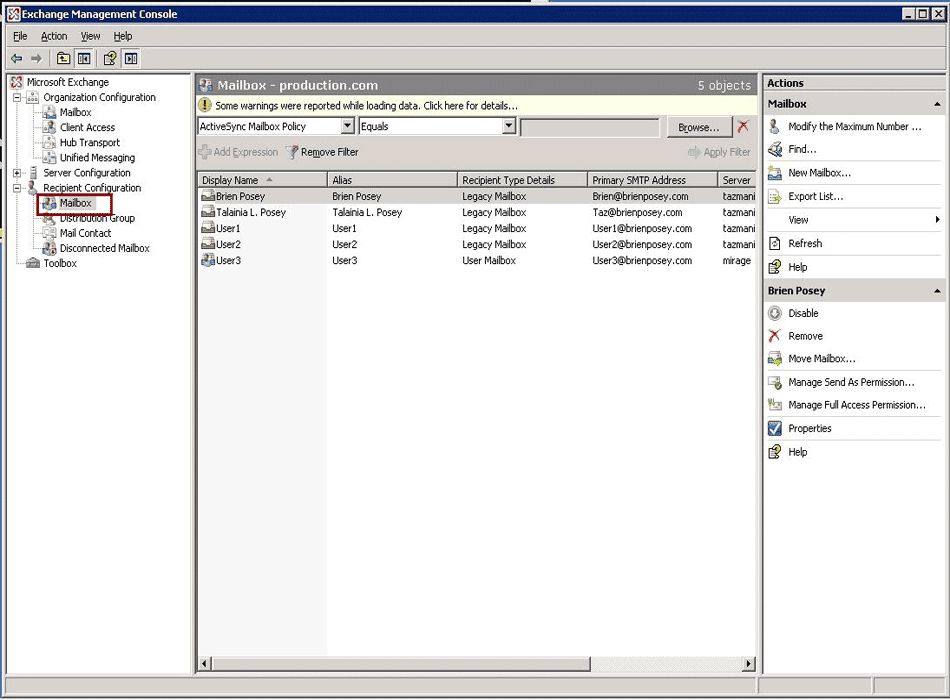The image size is (950, 700).
Task: Click the Help link under Brien Posey actions
Action: [797, 452]
